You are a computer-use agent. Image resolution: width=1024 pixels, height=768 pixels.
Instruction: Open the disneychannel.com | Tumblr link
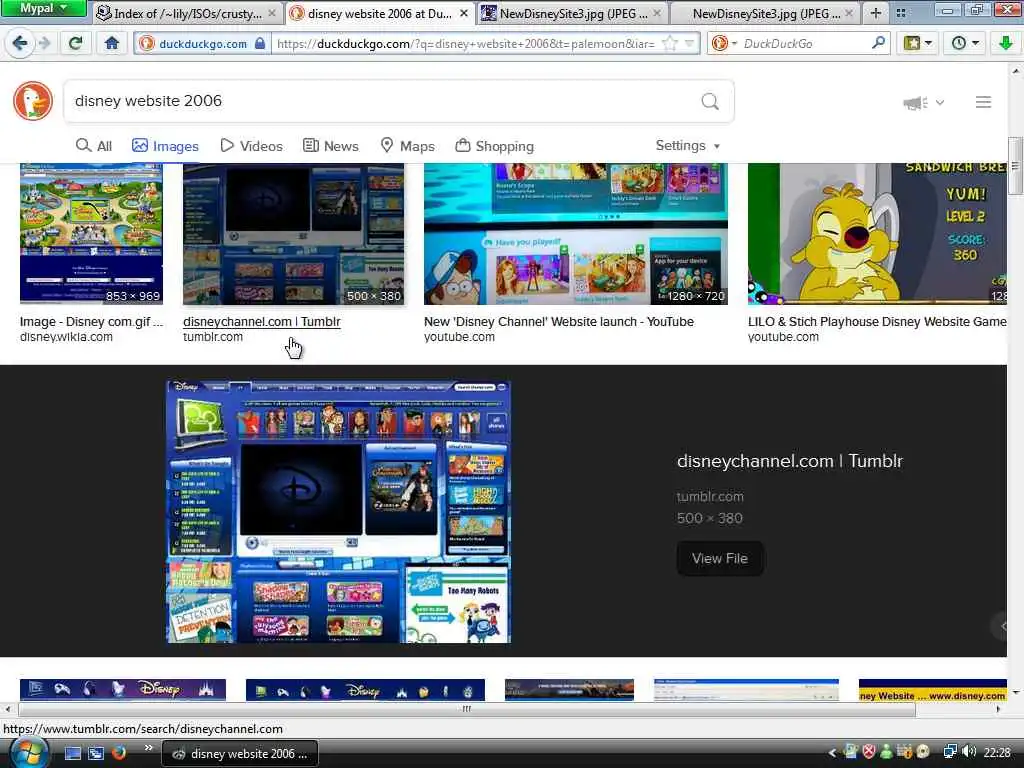[262, 321]
